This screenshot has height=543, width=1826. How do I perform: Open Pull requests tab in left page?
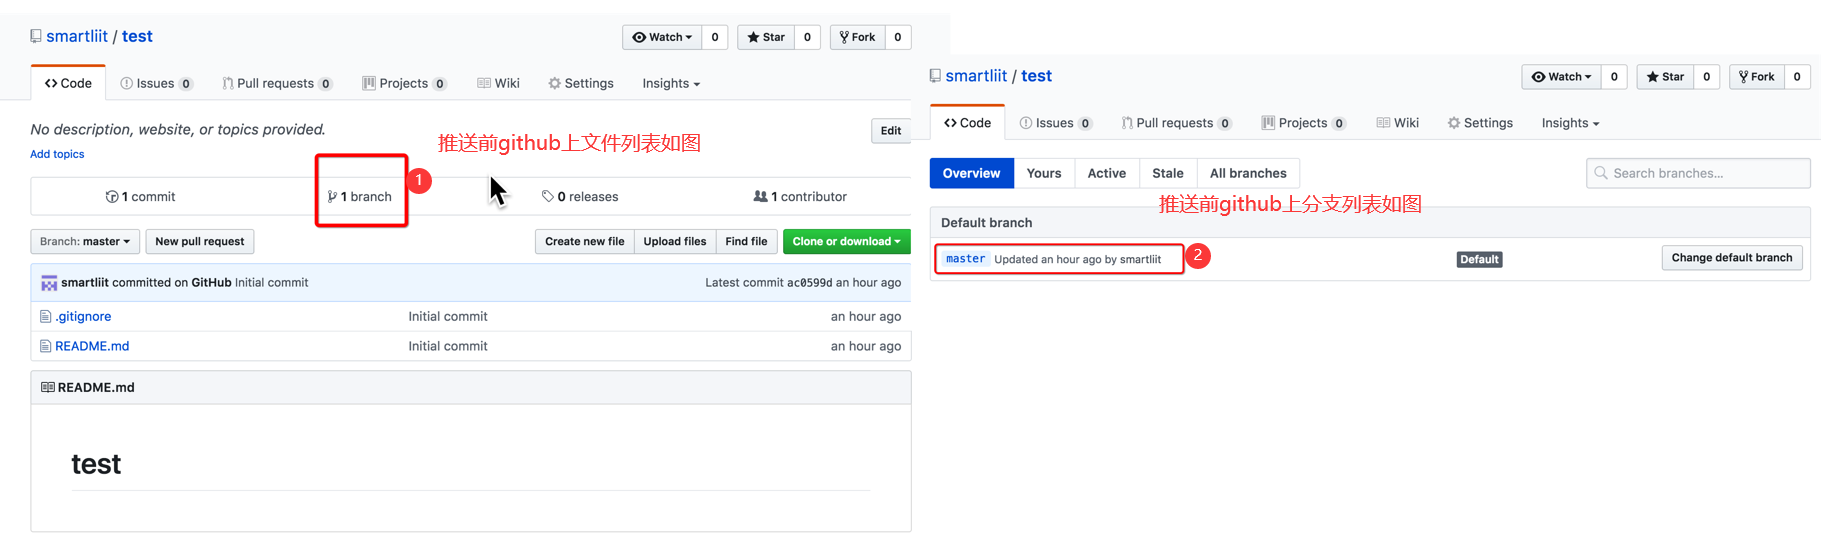coord(277,83)
